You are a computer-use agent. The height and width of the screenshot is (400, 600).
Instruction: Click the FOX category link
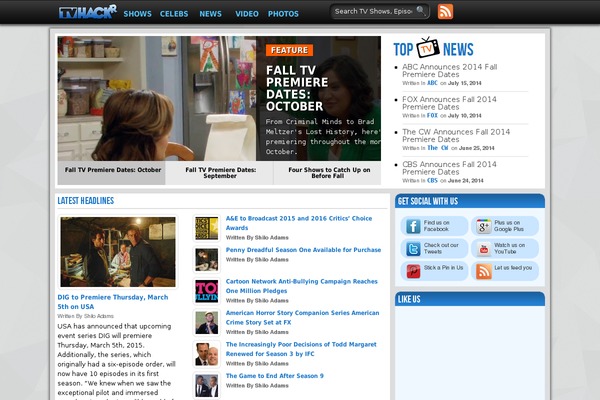pos(432,116)
